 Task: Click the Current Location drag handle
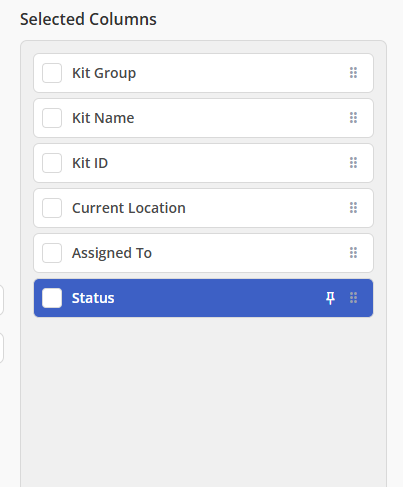pos(353,208)
